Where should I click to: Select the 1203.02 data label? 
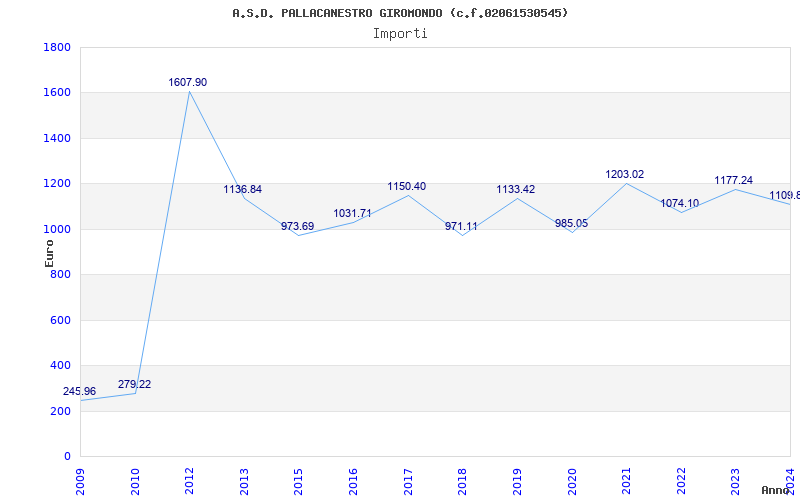624,174
